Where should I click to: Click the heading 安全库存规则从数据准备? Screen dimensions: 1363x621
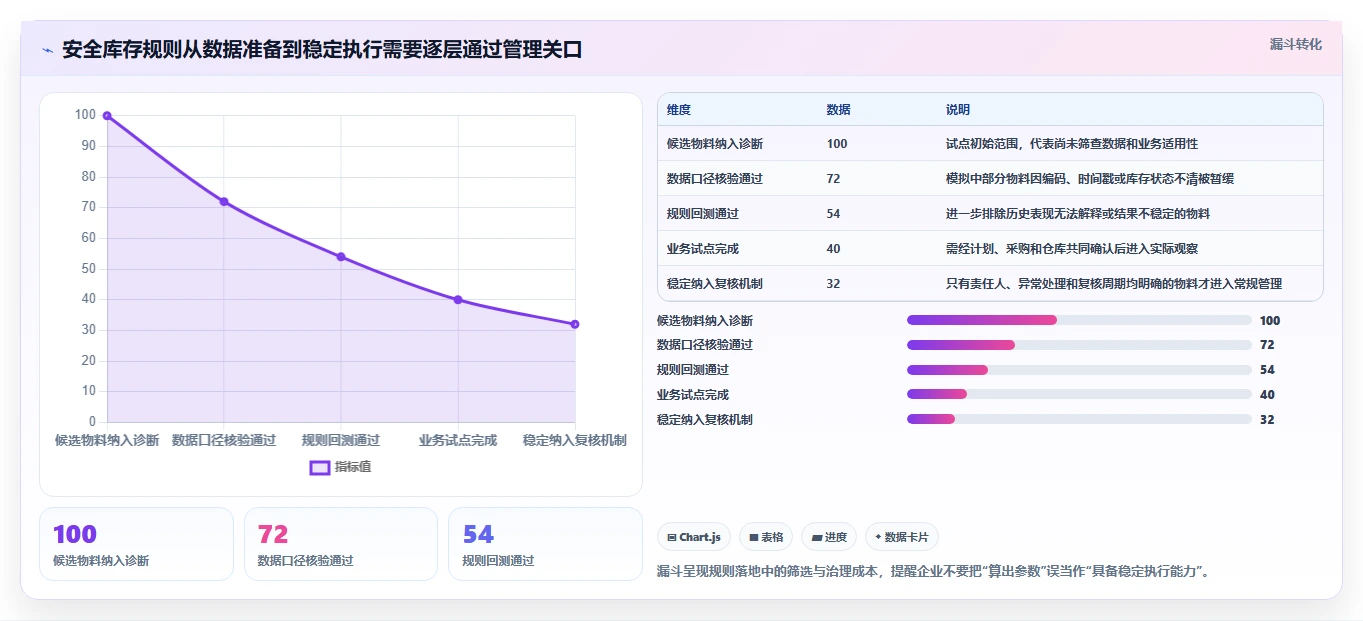(x=322, y=50)
